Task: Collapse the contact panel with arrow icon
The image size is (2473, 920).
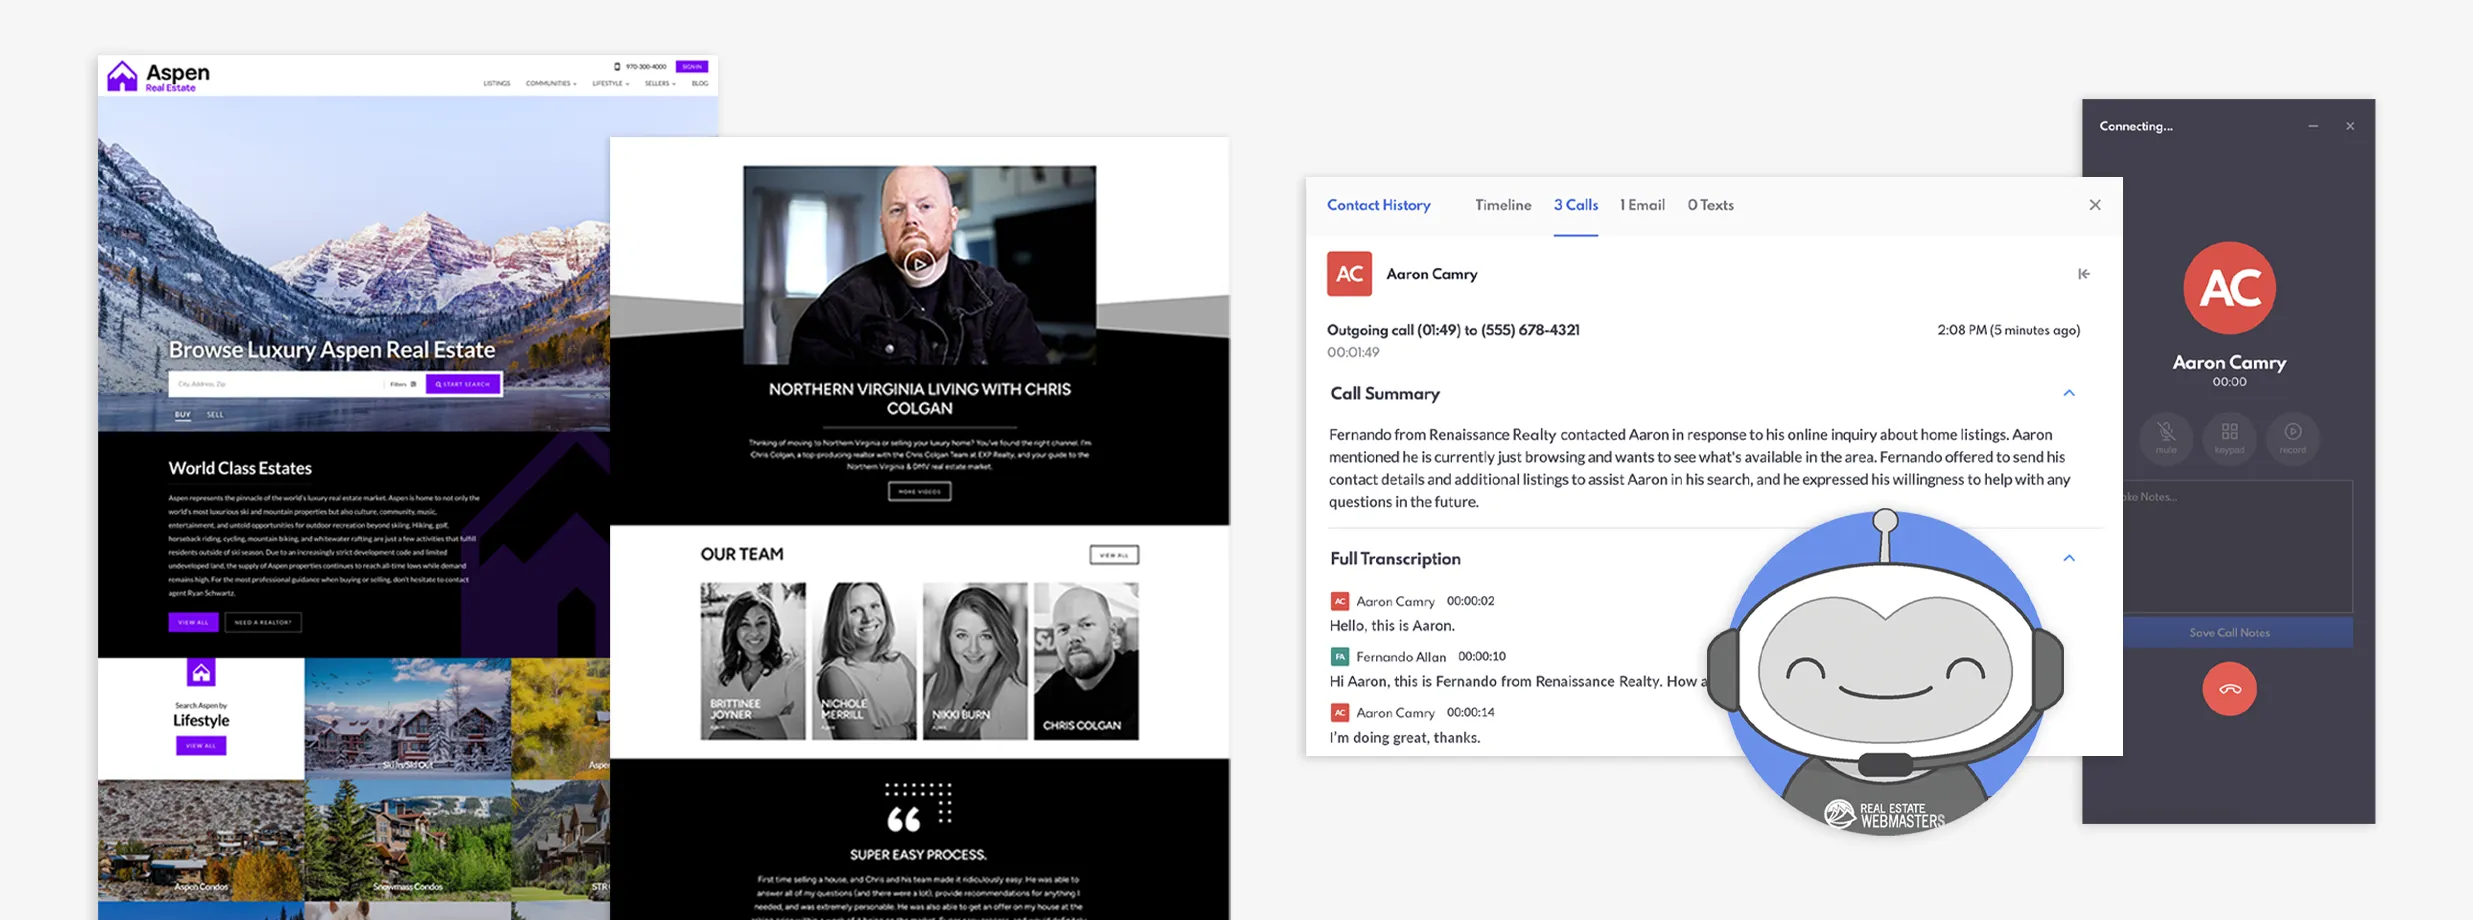Action: click(x=2083, y=274)
